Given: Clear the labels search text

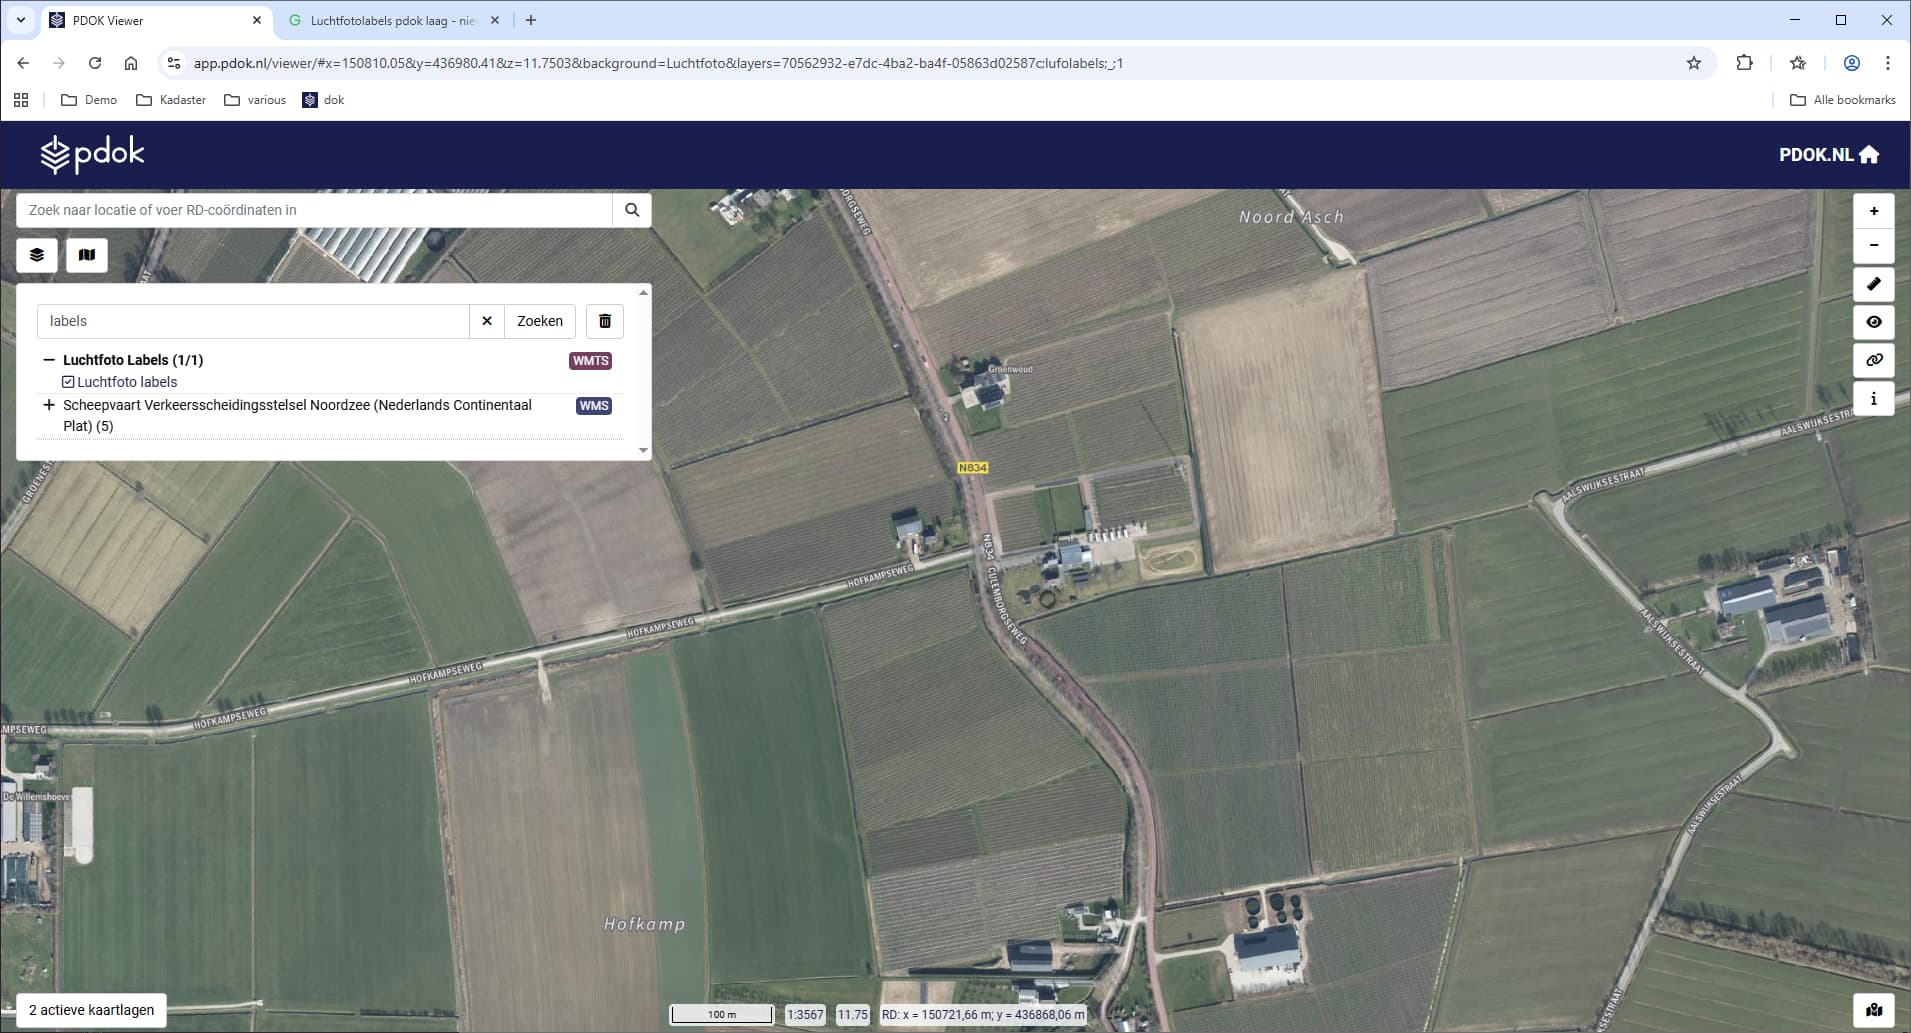Looking at the screenshot, I should click(487, 321).
